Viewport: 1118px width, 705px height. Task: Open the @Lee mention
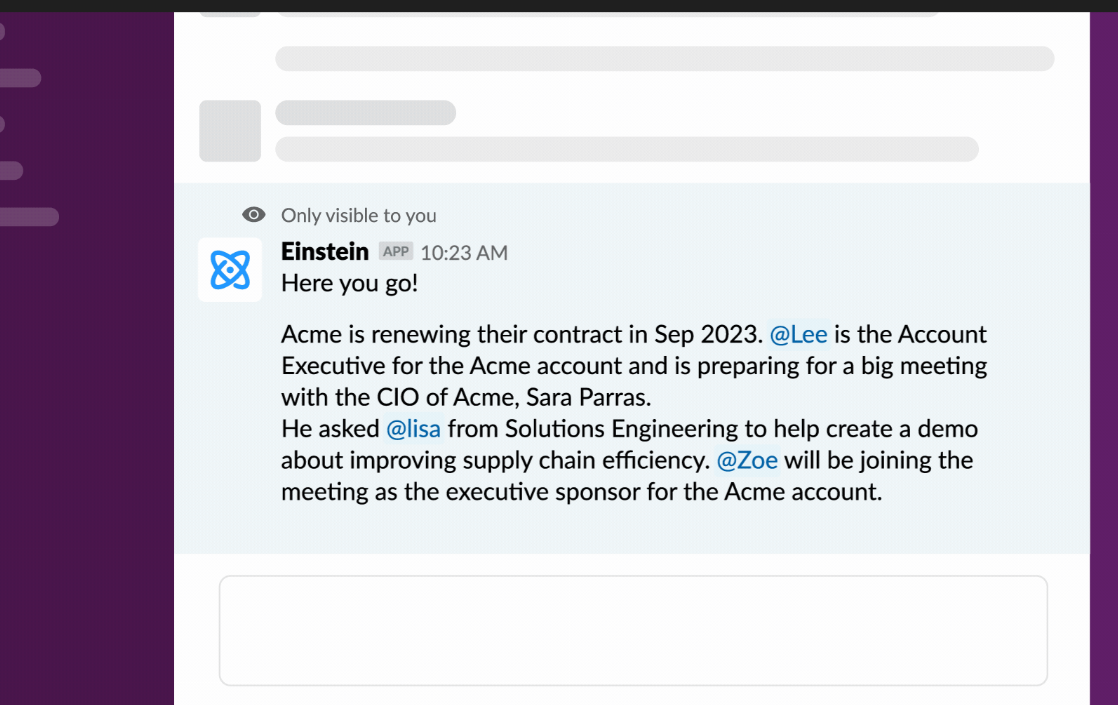tap(798, 334)
